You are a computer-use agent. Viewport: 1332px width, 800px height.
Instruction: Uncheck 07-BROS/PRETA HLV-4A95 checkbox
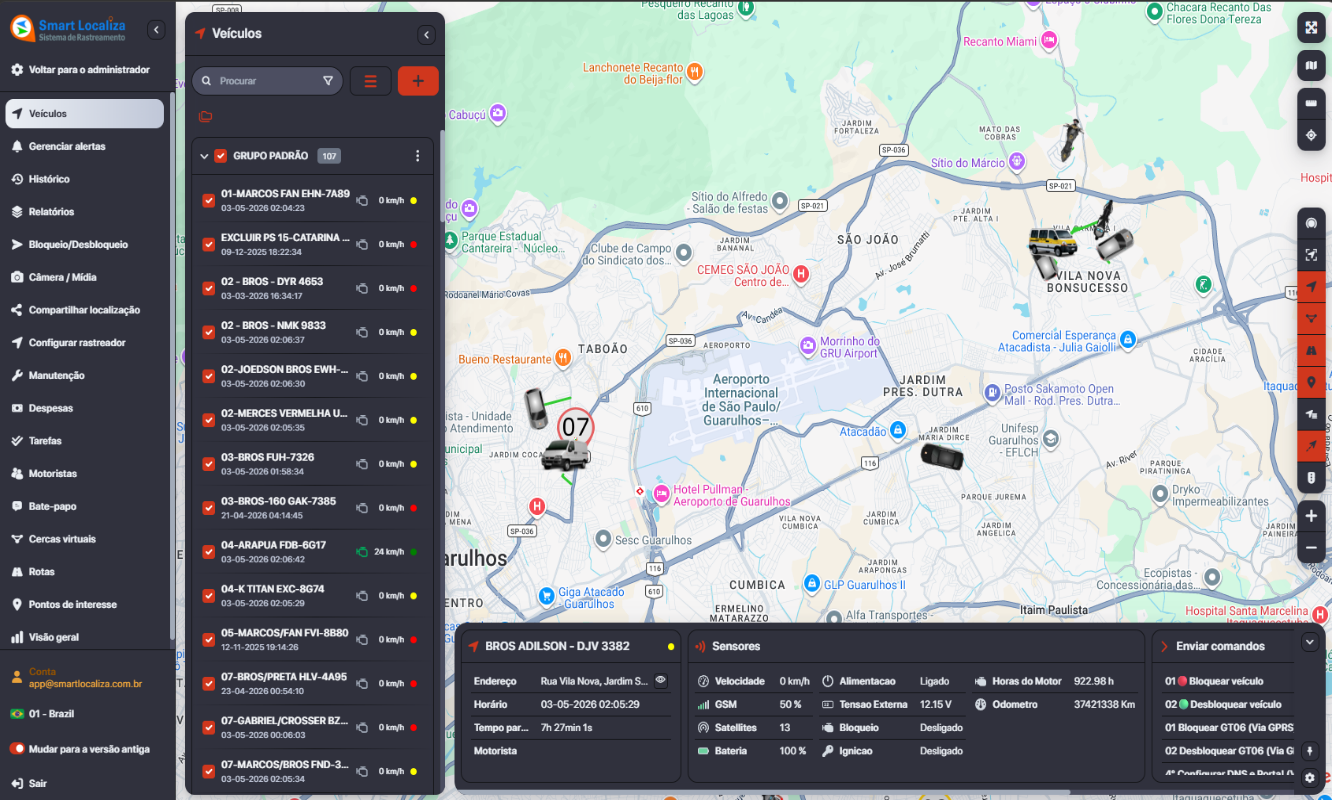coord(209,684)
